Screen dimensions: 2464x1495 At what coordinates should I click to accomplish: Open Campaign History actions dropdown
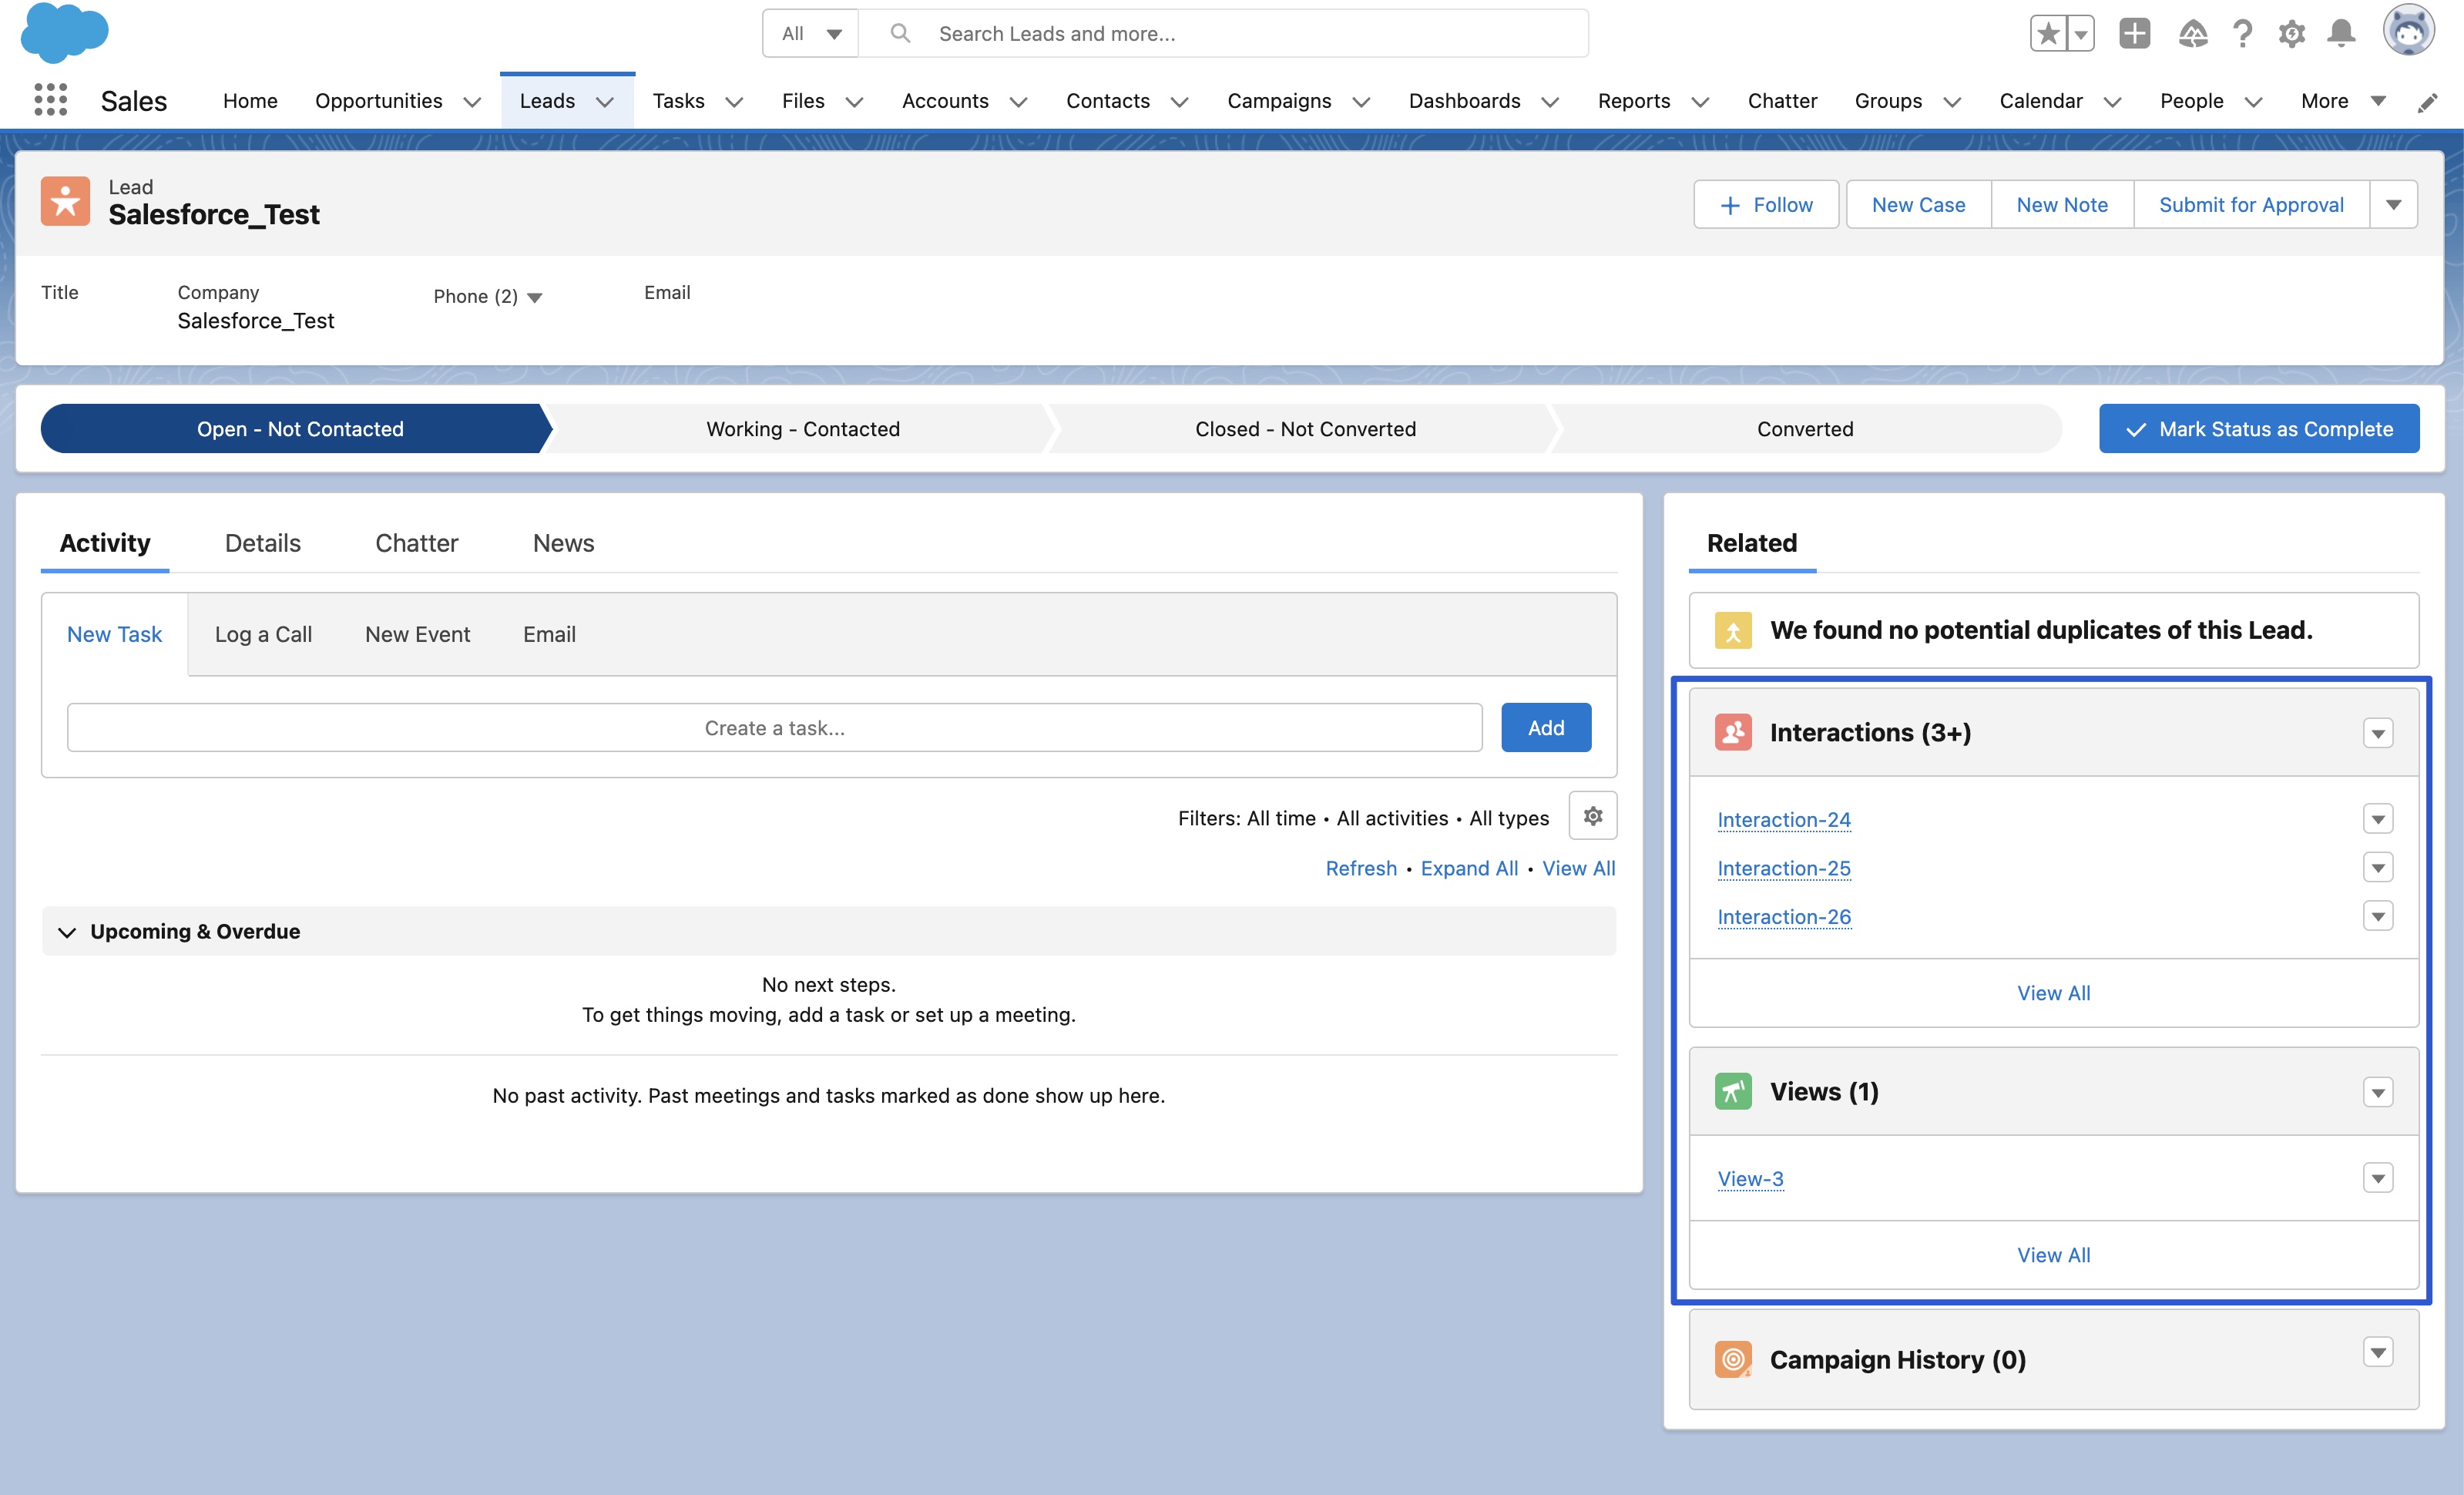click(2378, 1352)
